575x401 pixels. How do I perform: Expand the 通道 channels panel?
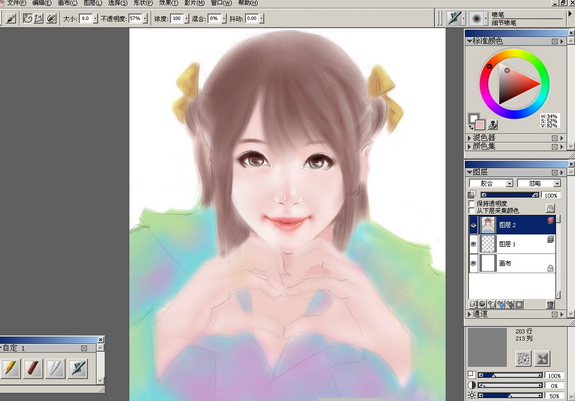tap(469, 314)
